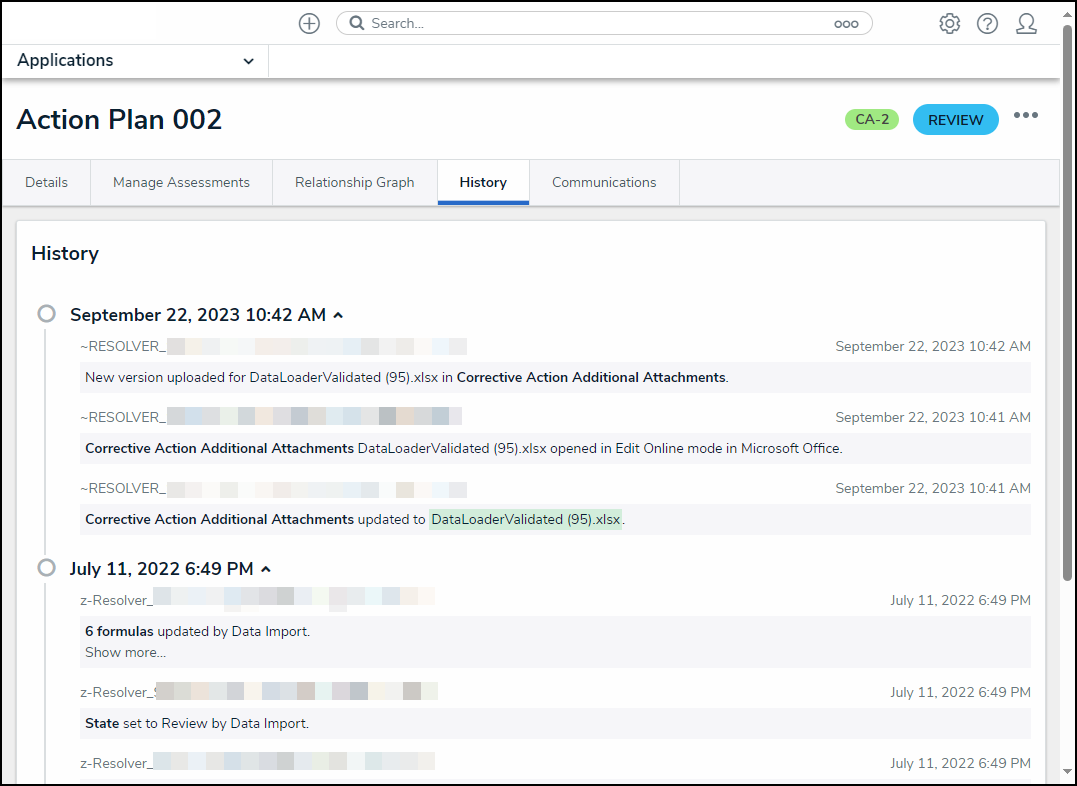The height and width of the screenshot is (786, 1077).
Task: Click the CA-2 green badge
Action: [872, 120]
